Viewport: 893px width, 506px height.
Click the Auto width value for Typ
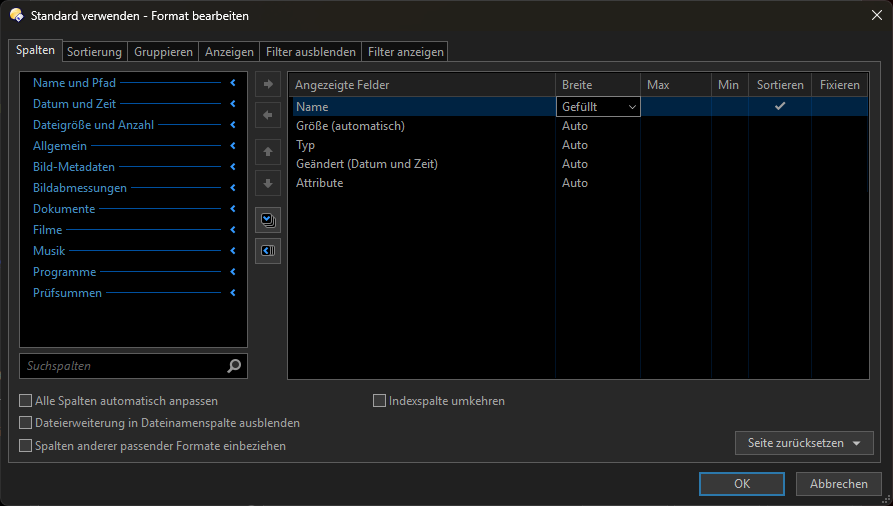click(x=575, y=145)
